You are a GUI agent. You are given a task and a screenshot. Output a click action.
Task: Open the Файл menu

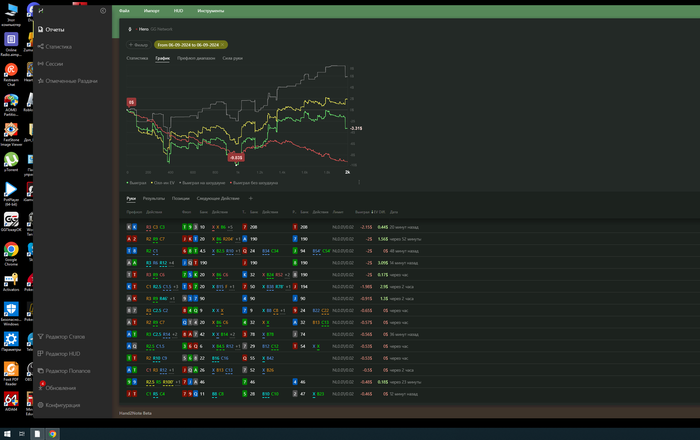pyautogui.click(x=124, y=11)
